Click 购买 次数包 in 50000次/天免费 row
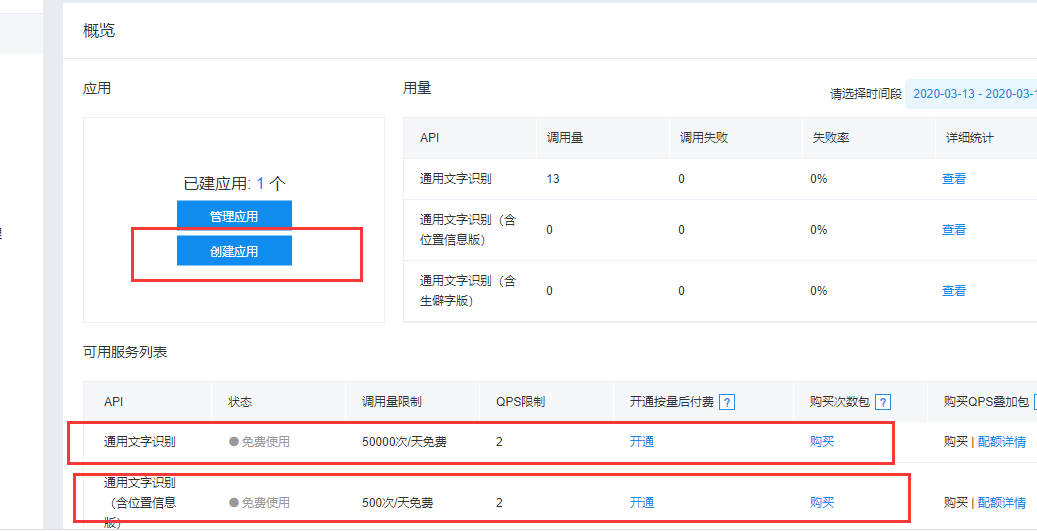 pos(822,442)
